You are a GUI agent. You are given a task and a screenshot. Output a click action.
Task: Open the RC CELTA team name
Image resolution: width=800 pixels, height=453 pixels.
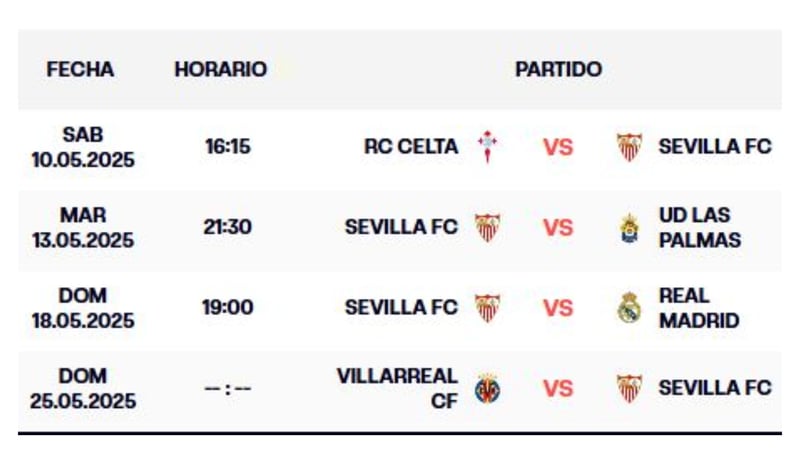click(x=411, y=147)
